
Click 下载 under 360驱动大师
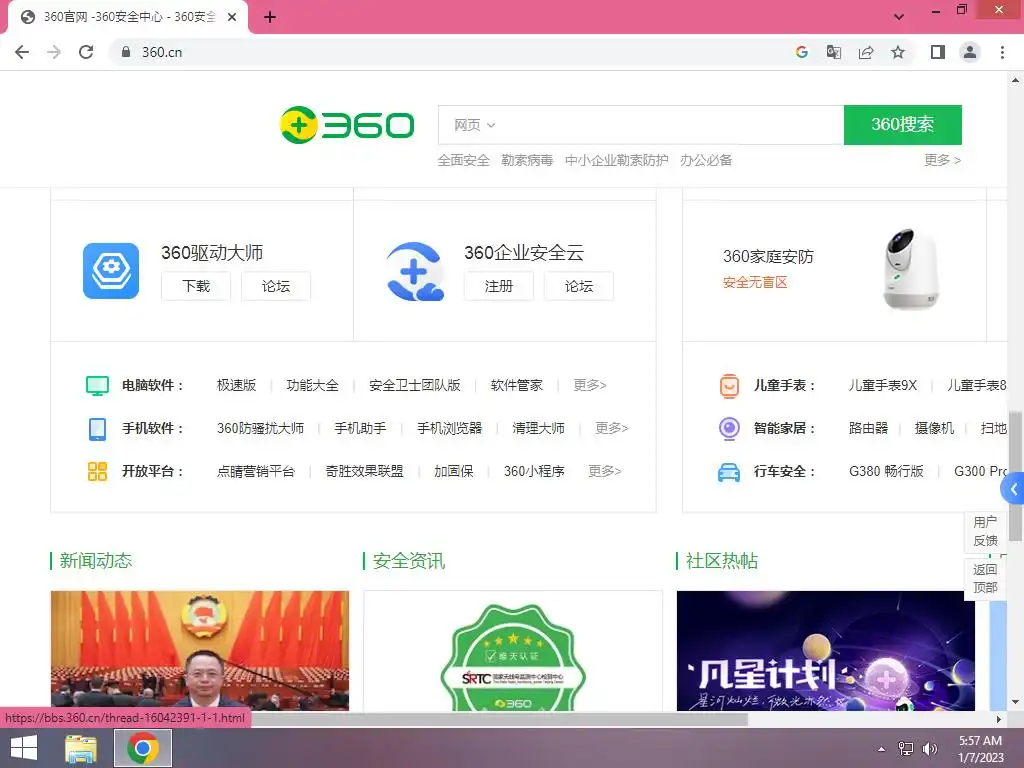pyautogui.click(x=196, y=286)
